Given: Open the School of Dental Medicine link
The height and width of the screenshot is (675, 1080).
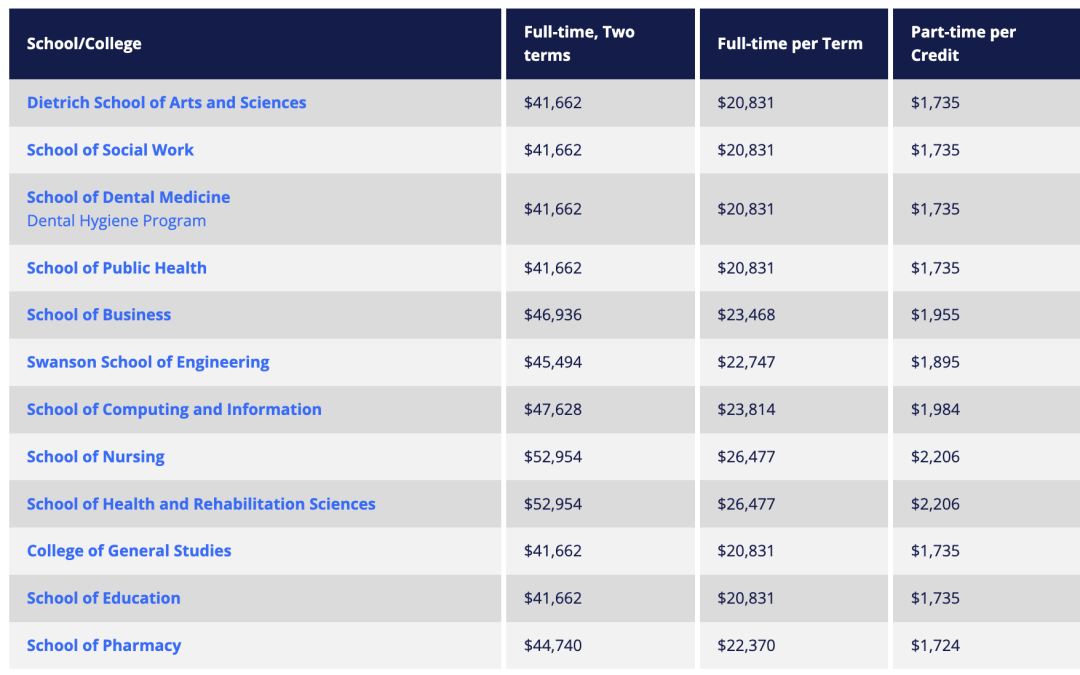Looking at the screenshot, I should [x=128, y=197].
